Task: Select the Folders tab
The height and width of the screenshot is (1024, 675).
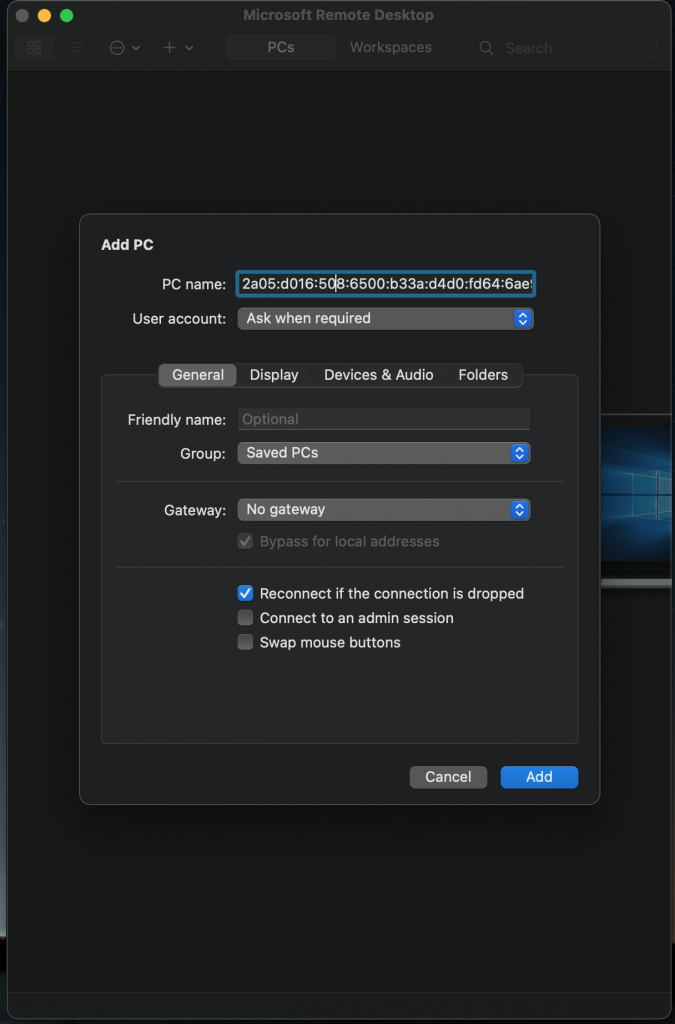Action: click(483, 375)
